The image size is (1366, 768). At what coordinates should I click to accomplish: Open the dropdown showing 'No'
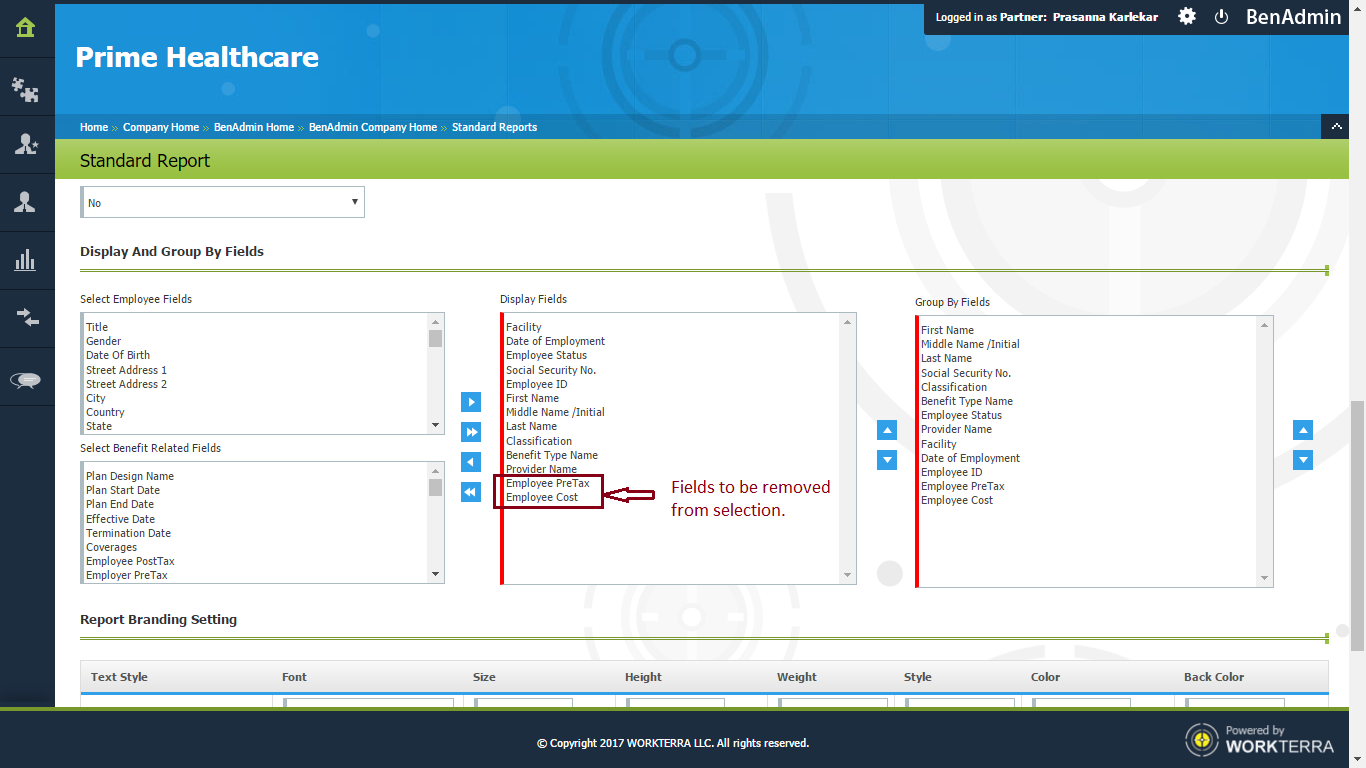click(x=222, y=203)
